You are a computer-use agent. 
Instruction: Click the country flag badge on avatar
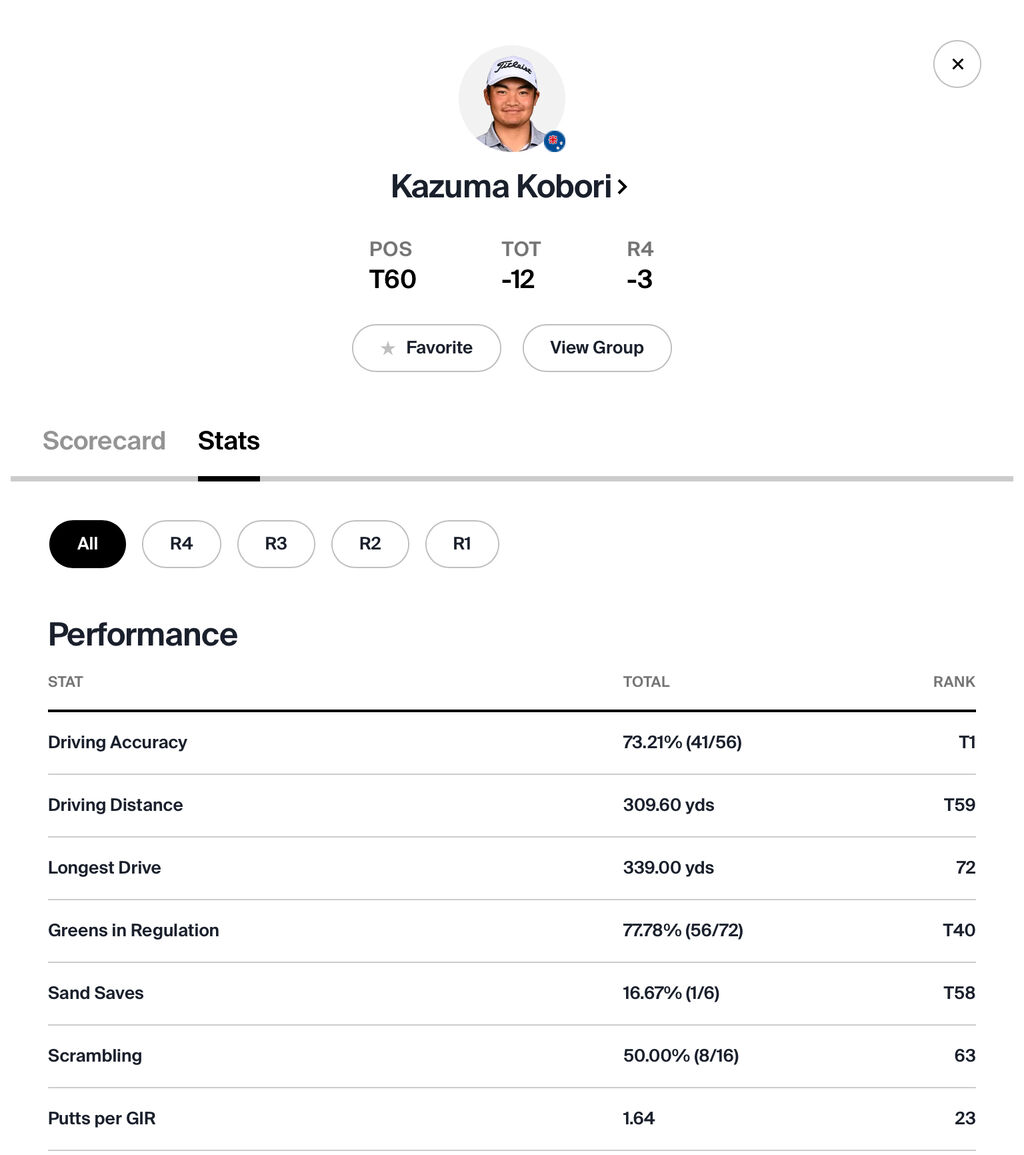554,141
